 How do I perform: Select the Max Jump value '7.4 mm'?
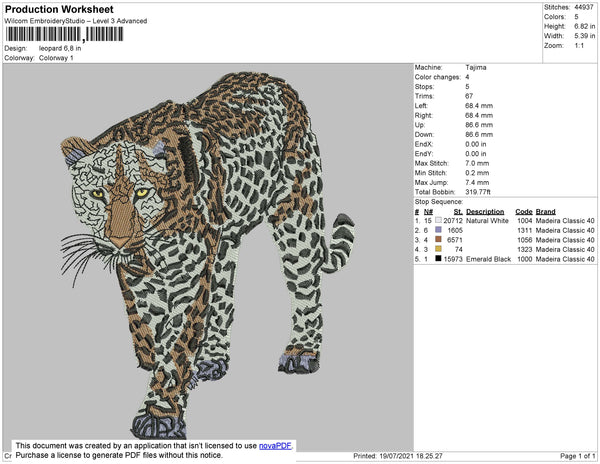pyautogui.click(x=477, y=182)
